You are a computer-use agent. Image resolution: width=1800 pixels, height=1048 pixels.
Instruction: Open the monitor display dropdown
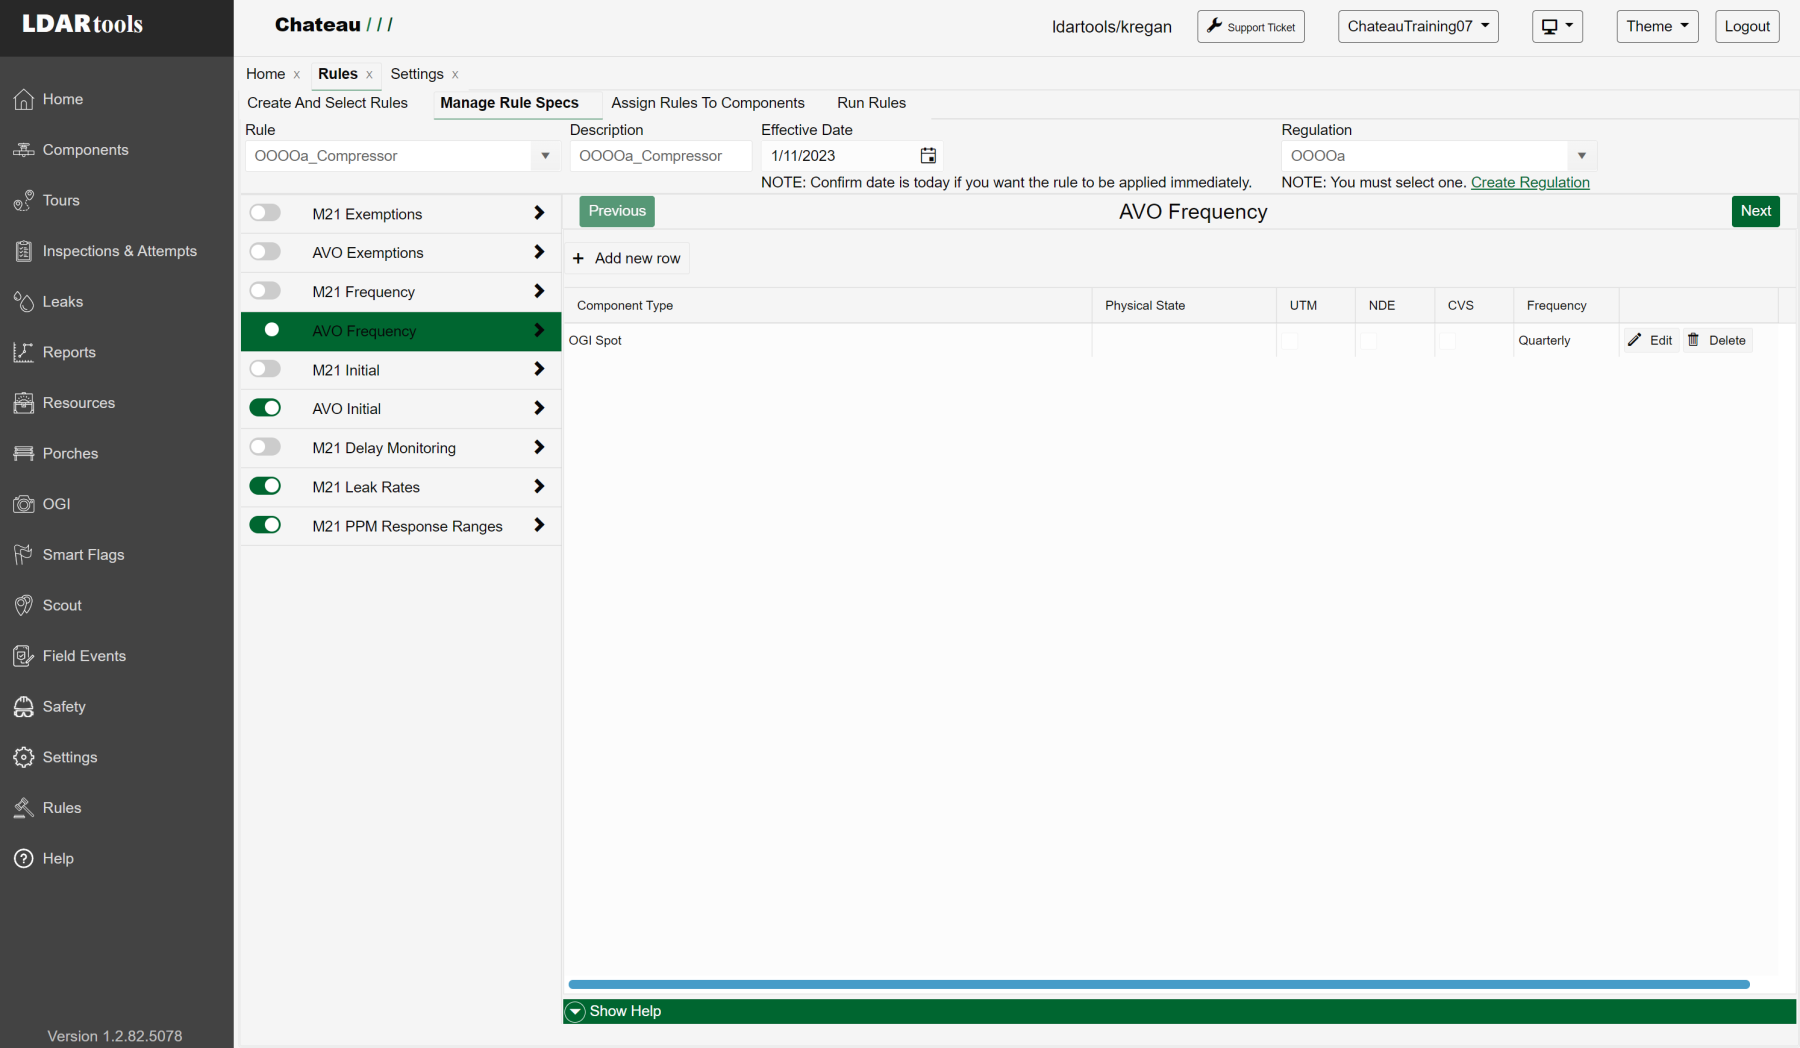click(1557, 27)
